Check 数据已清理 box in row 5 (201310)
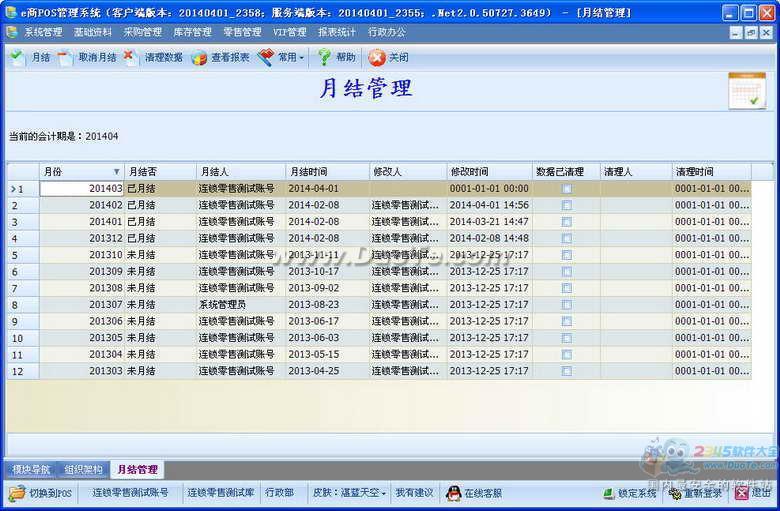 point(567,255)
